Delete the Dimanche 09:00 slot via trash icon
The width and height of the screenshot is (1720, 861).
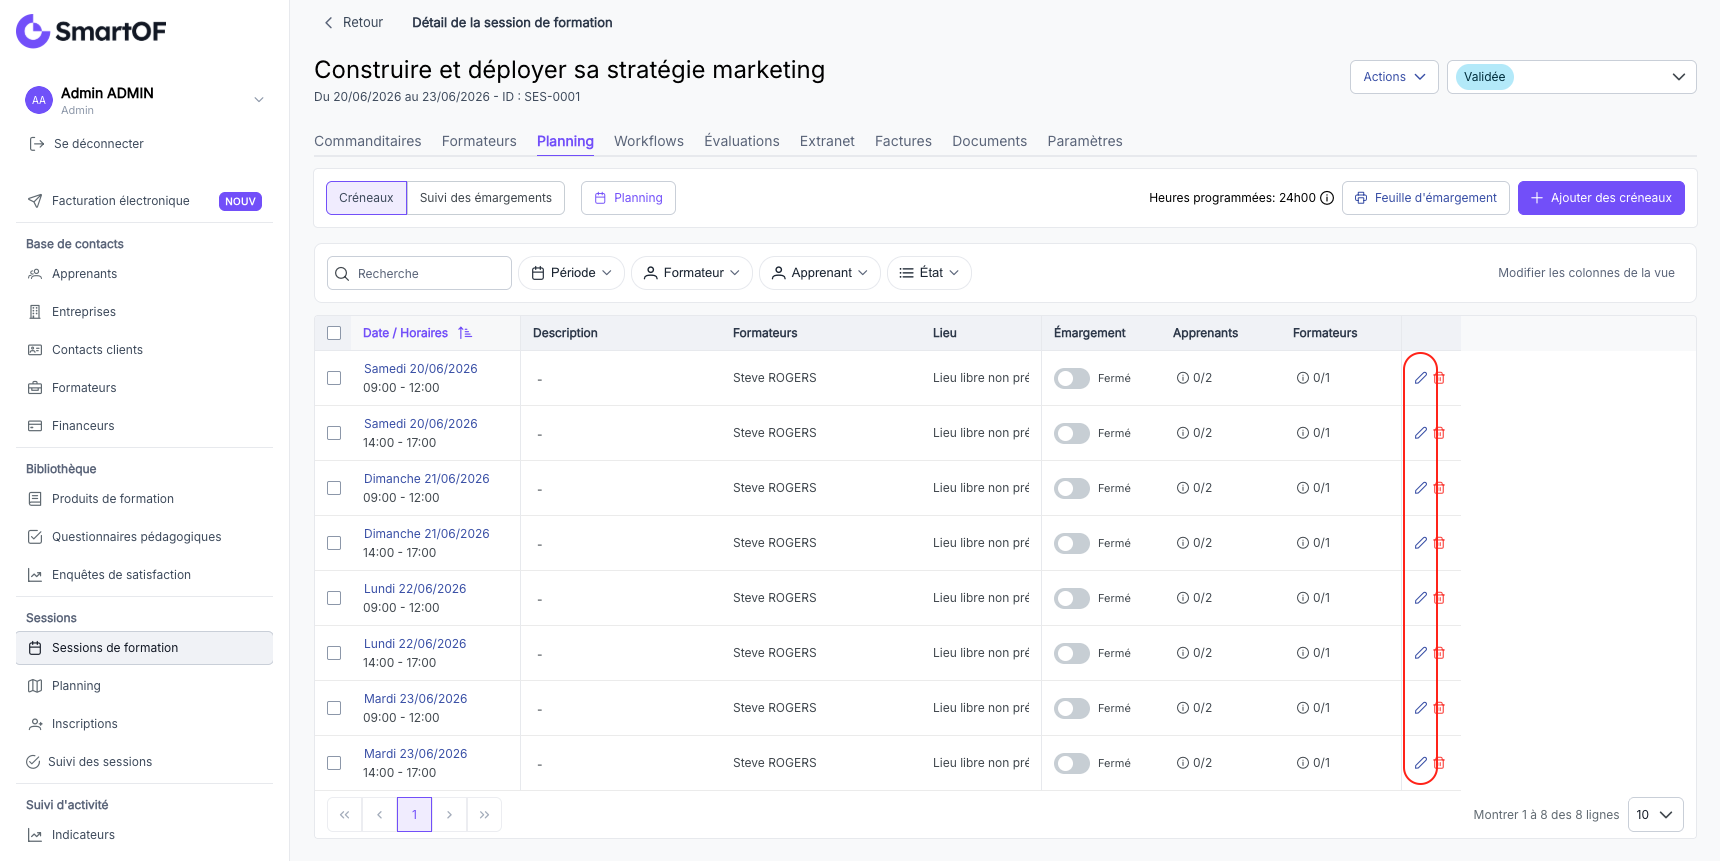coord(1440,488)
